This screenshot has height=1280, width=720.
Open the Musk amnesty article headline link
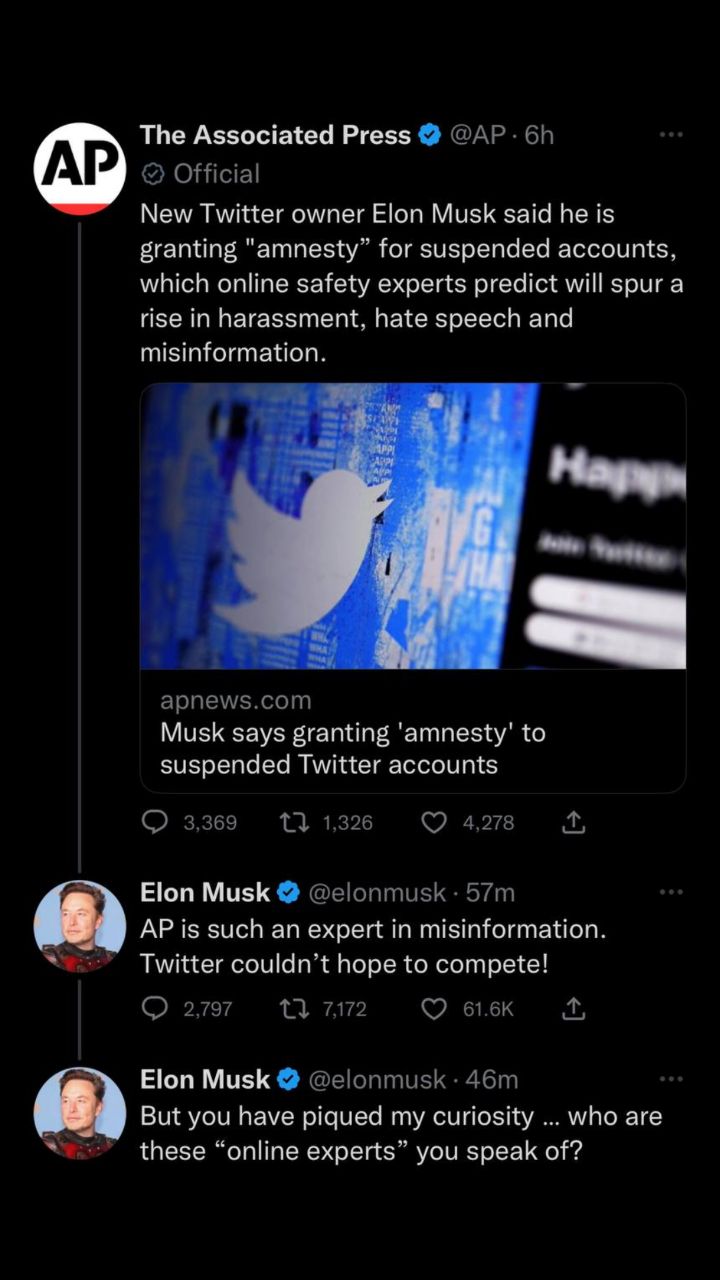[x=353, y=748]
